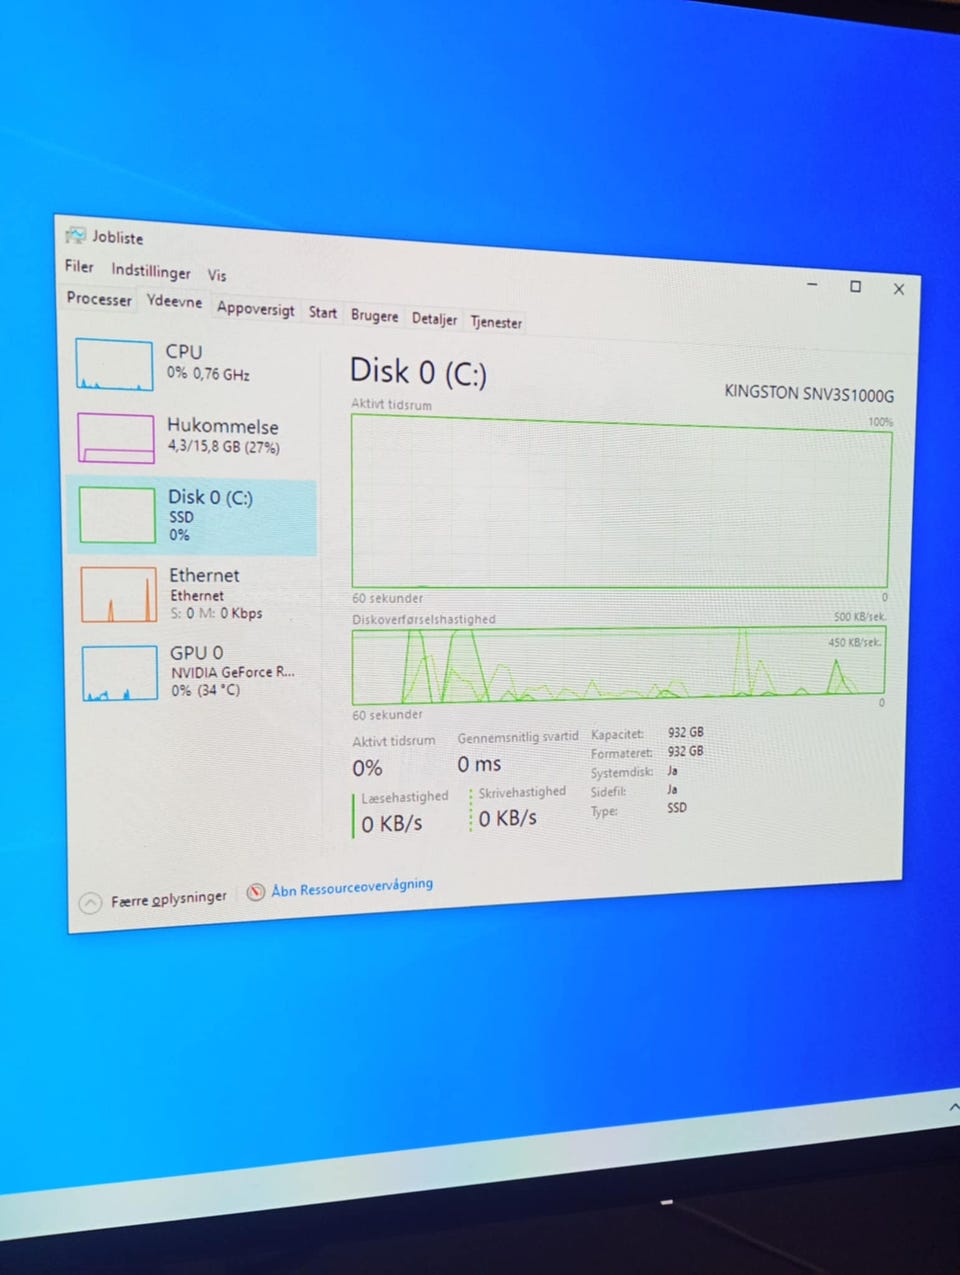
Task: Open the Start tab
Action: (x=322, y=312)
